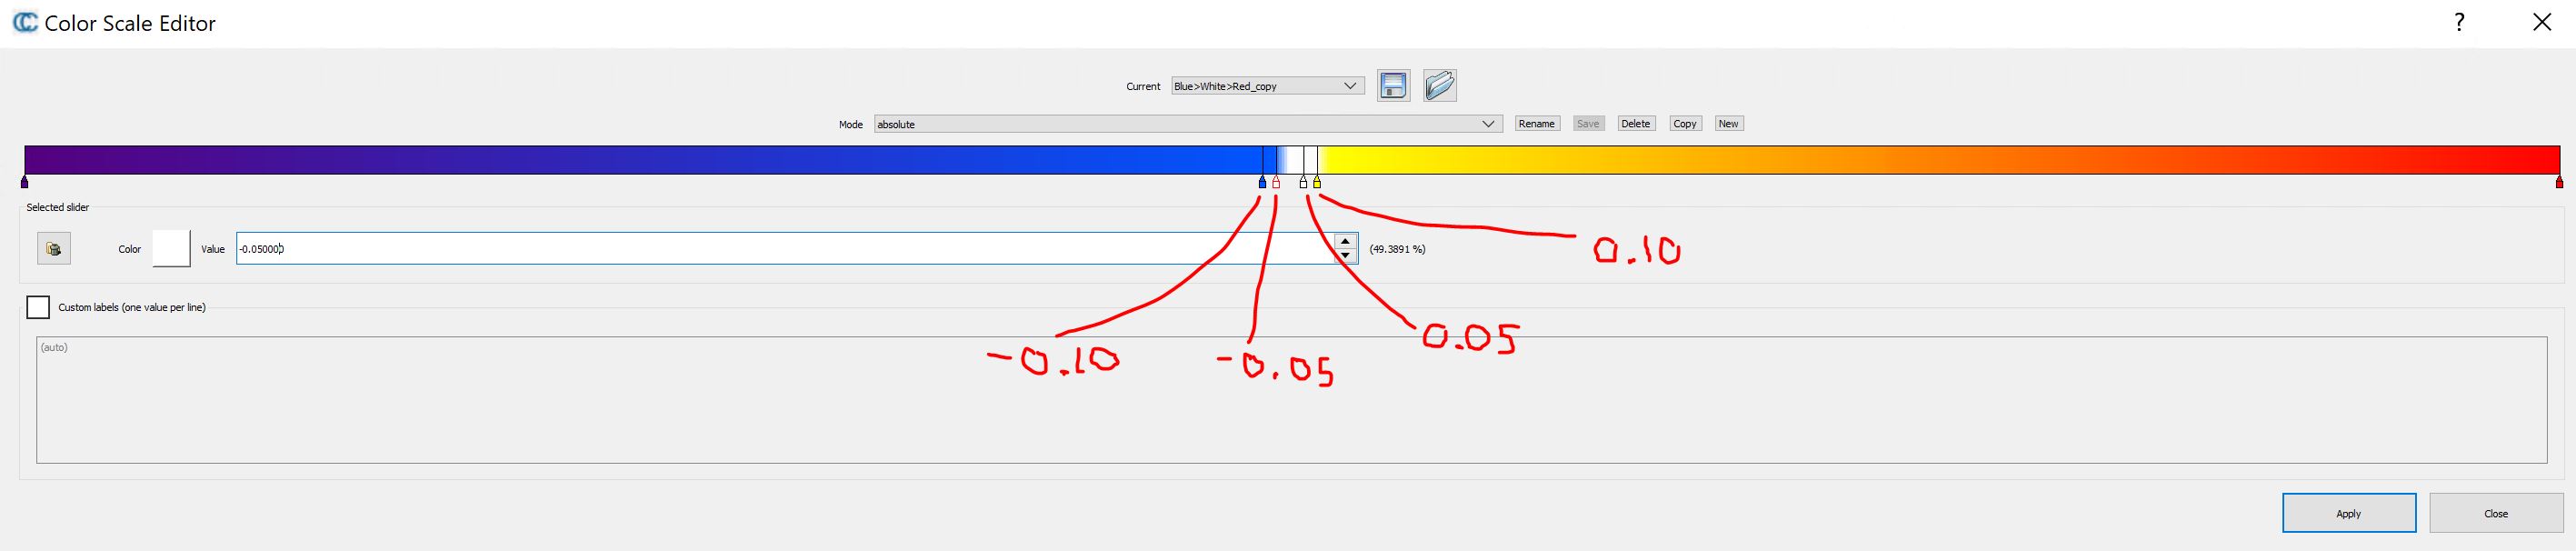
Task: Decrease slider value with the down spinner
Action: click(x=1346, y=256)
